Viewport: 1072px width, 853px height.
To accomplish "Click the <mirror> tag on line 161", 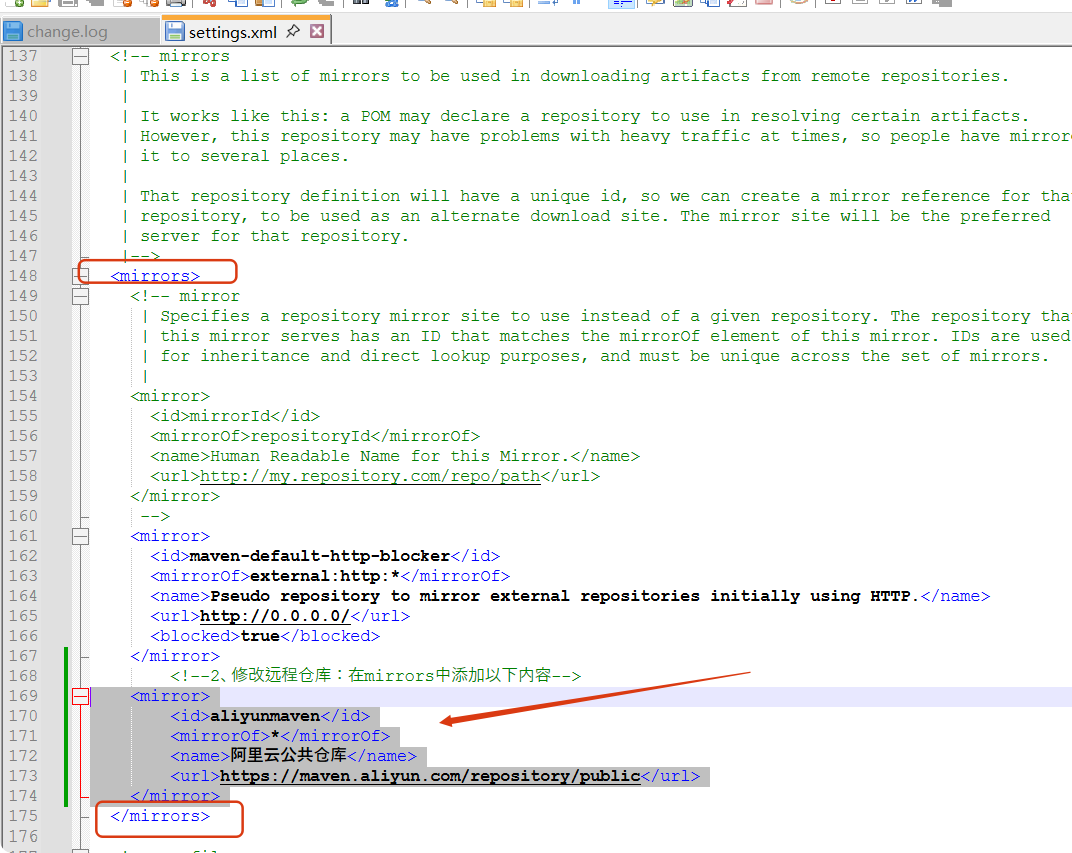I will (x=170, y=536).
